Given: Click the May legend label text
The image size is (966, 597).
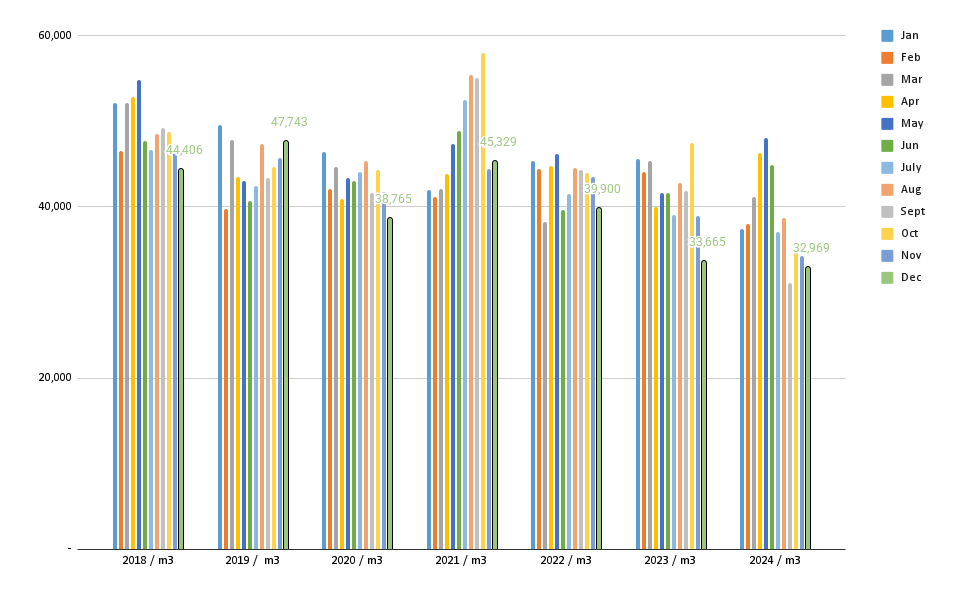Looking at the screenshot, I should point(911,124).
